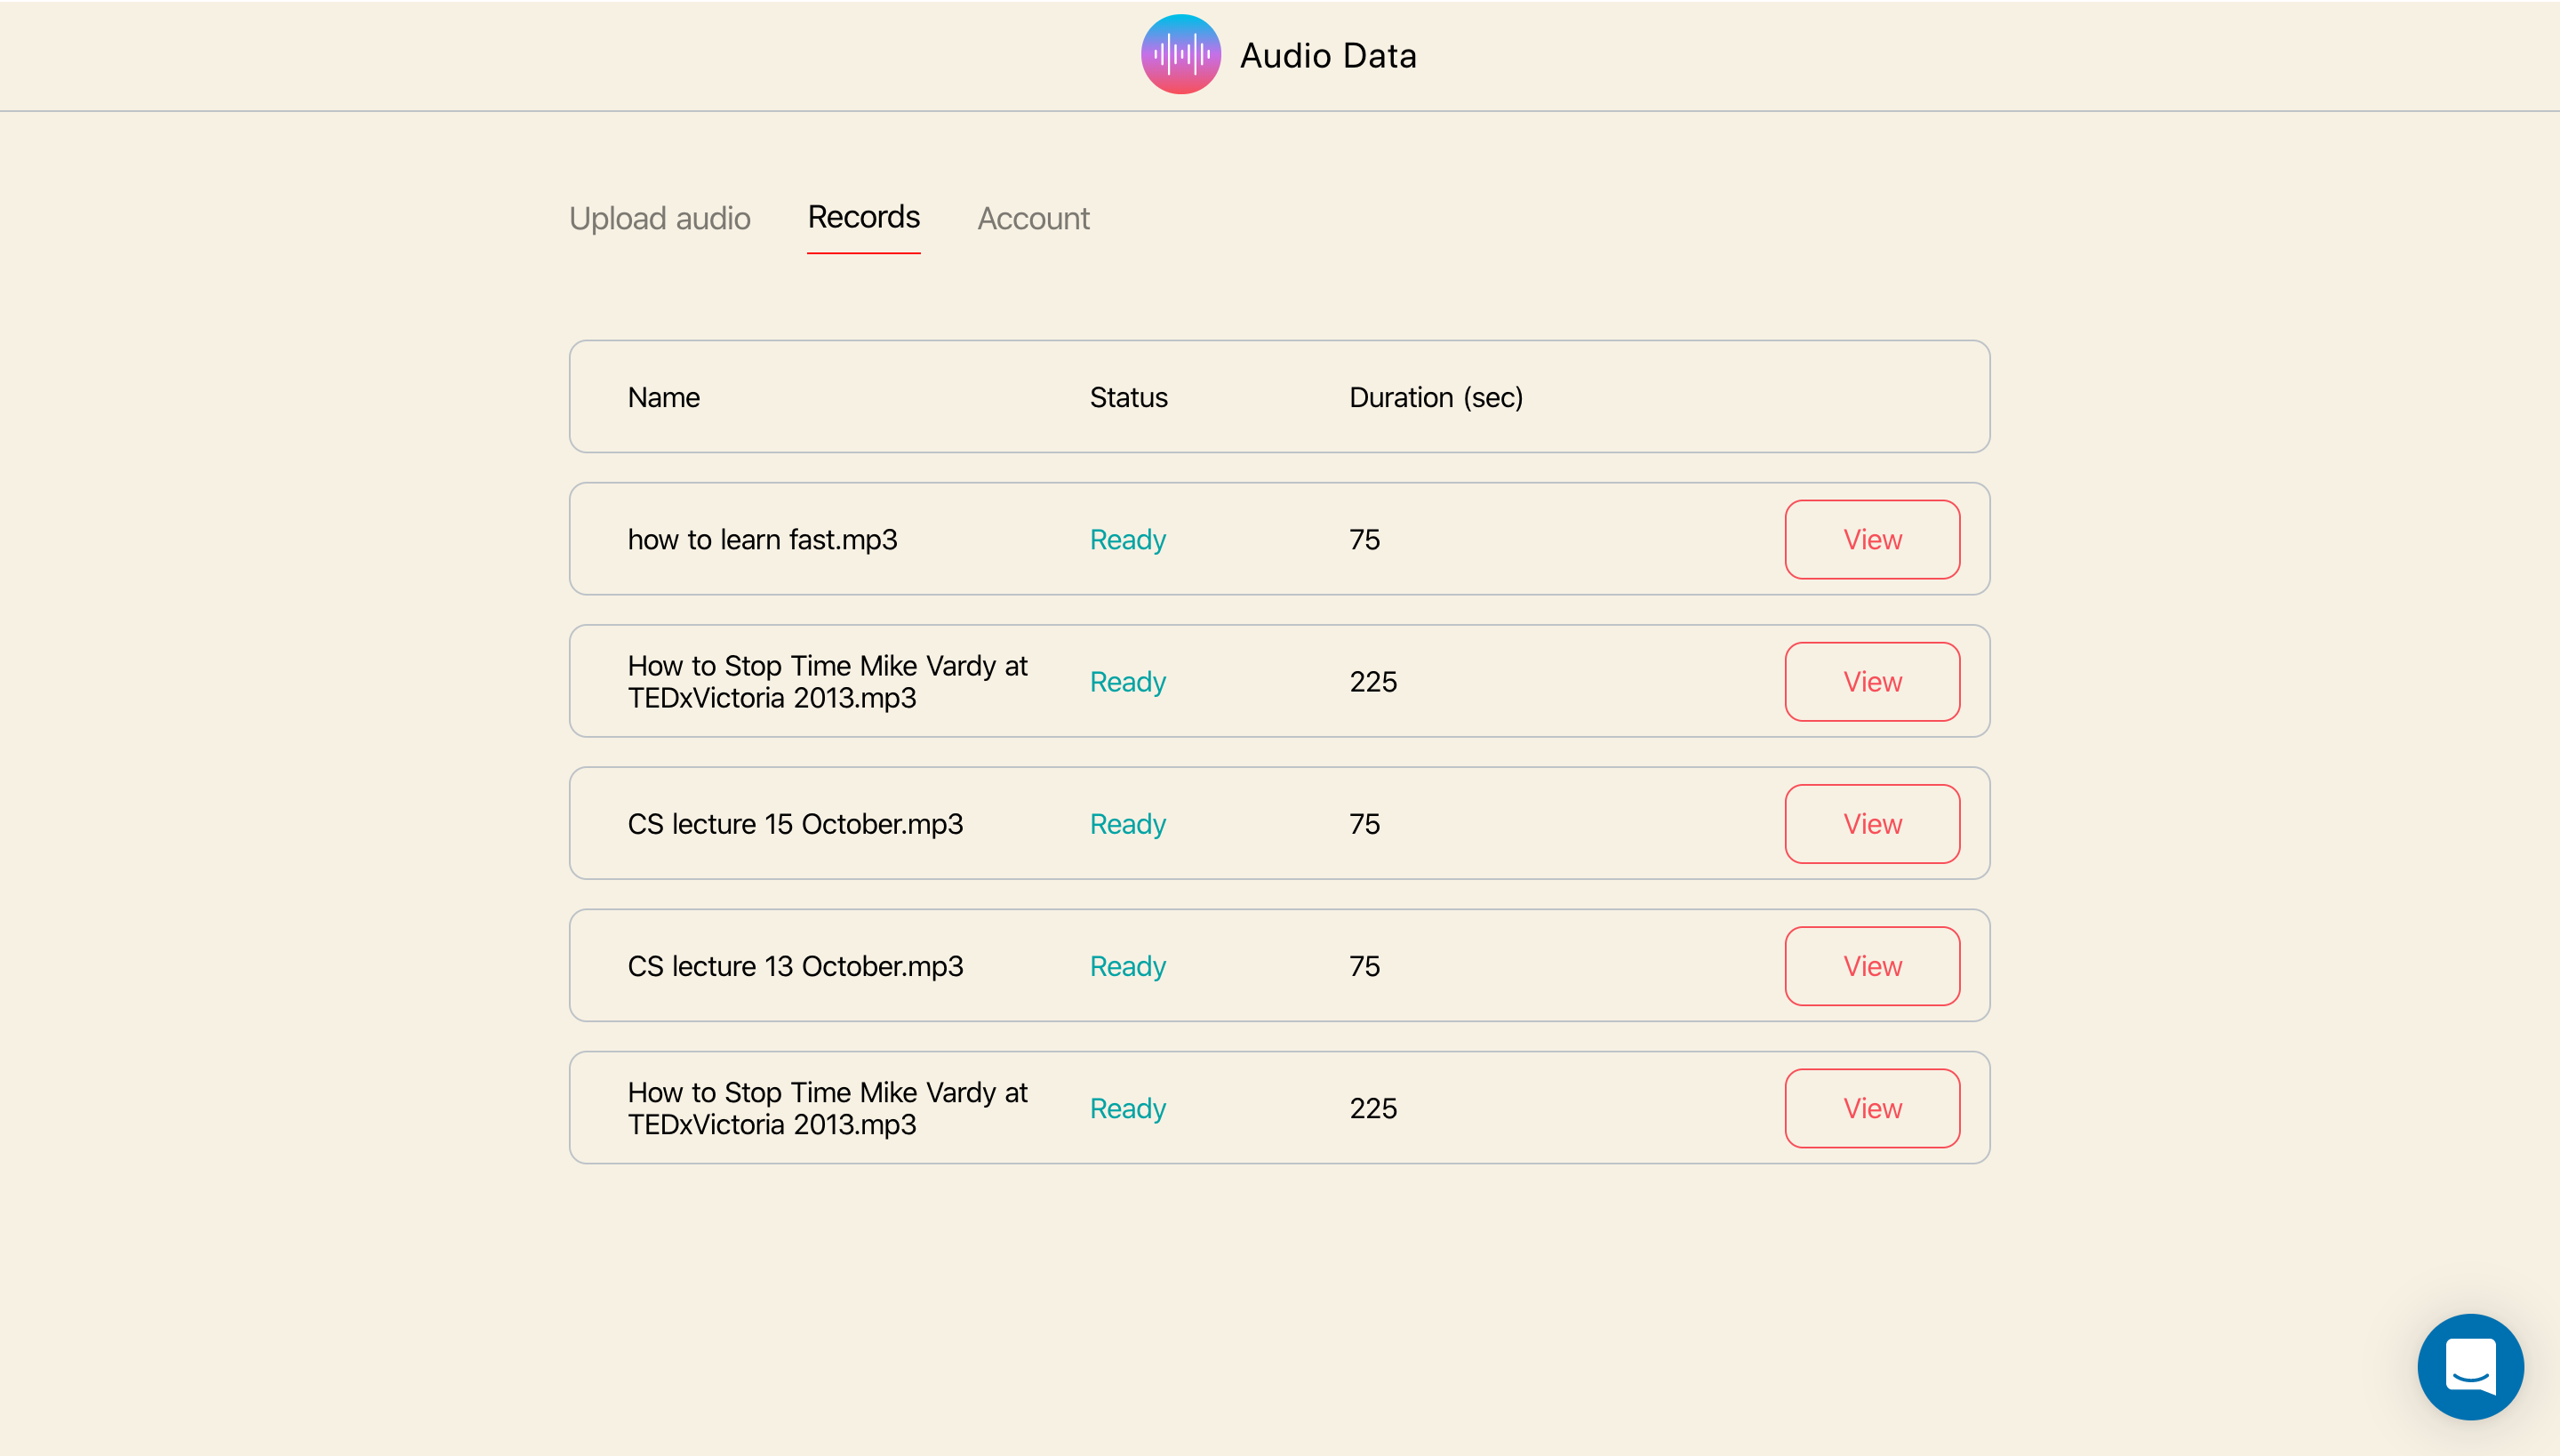This screenshot has height=1456, width=2560.
Task: View the CS lecture 13 October record
Action: 1871,966
